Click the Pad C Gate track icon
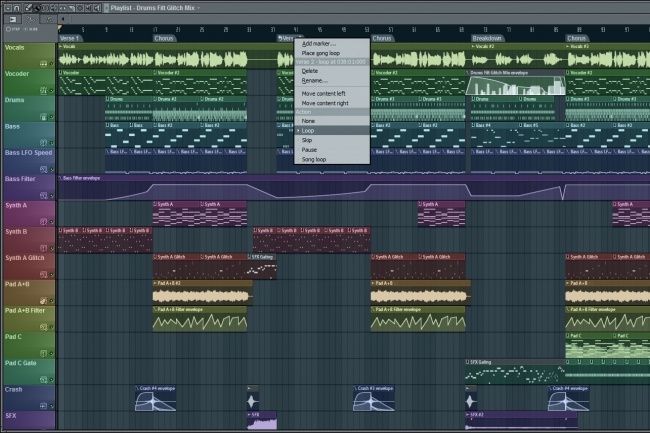The width and height of the screenshot is (650, 433). point(44,380)
